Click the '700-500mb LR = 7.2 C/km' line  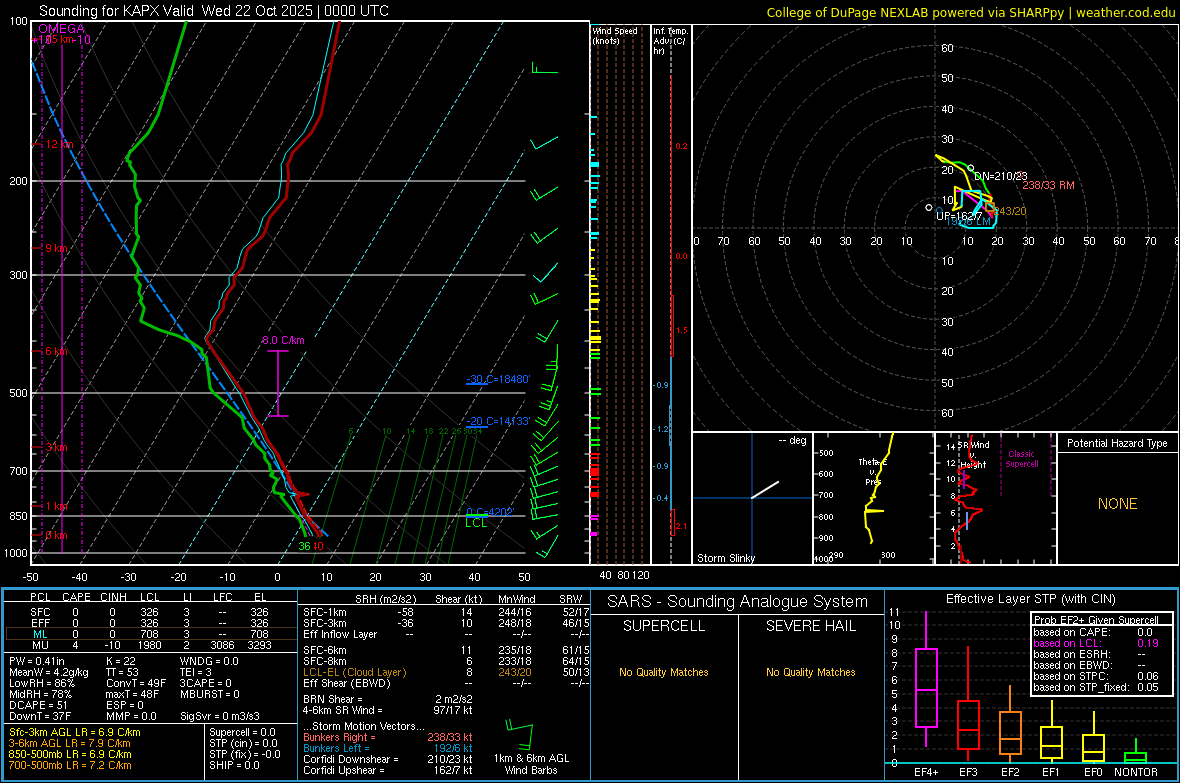tap(70, 765)
